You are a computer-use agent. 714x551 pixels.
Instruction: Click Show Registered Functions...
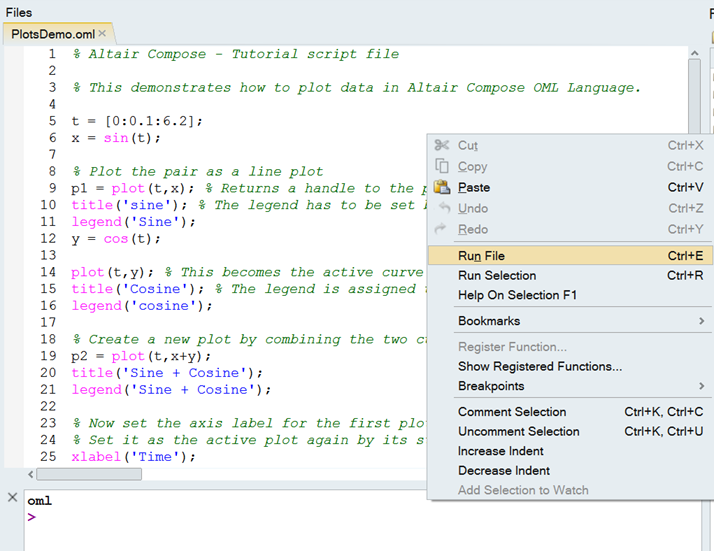point(540,366)
